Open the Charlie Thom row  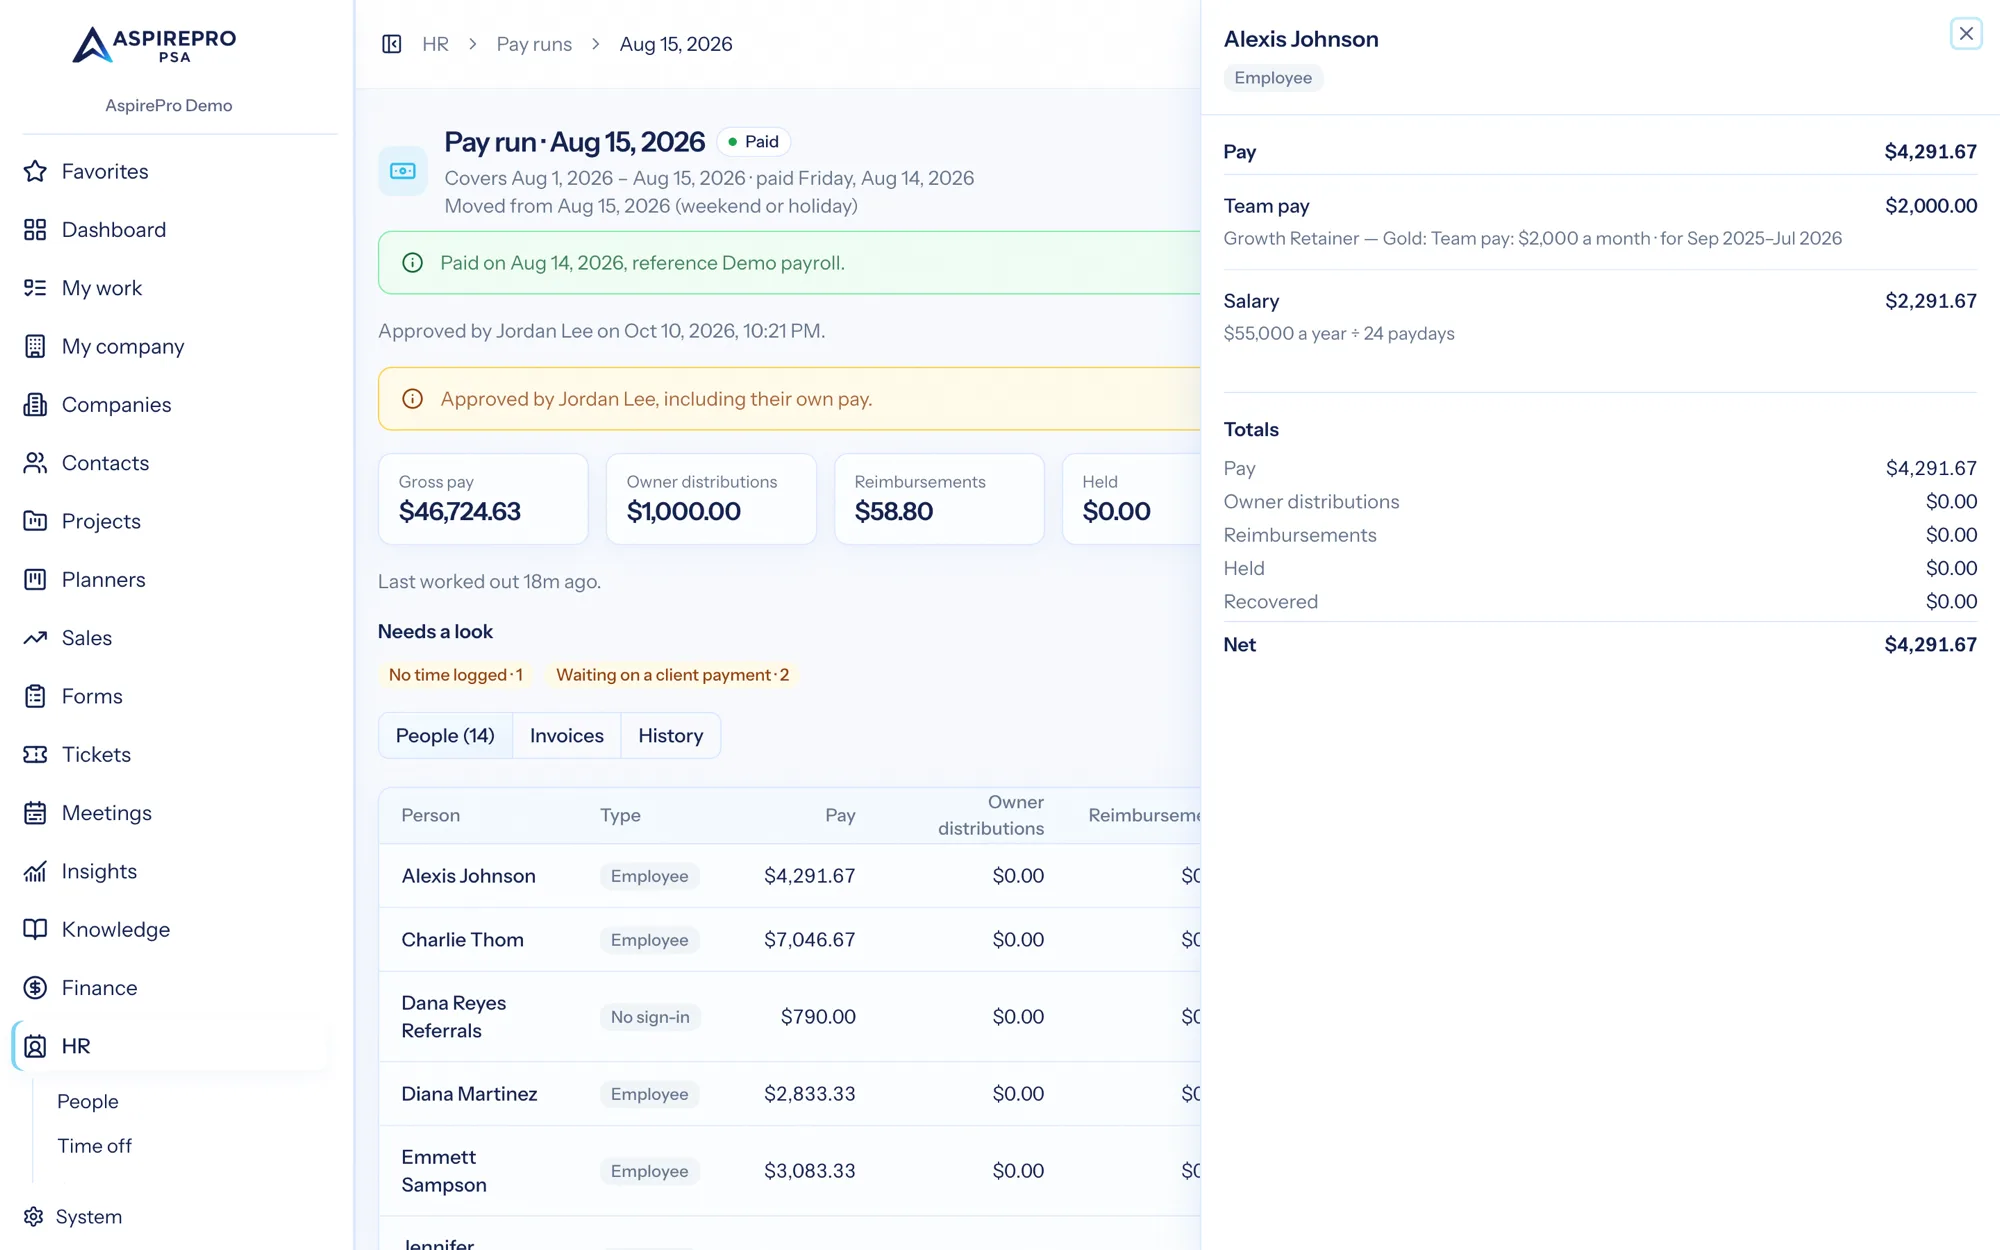coord(790,940)
